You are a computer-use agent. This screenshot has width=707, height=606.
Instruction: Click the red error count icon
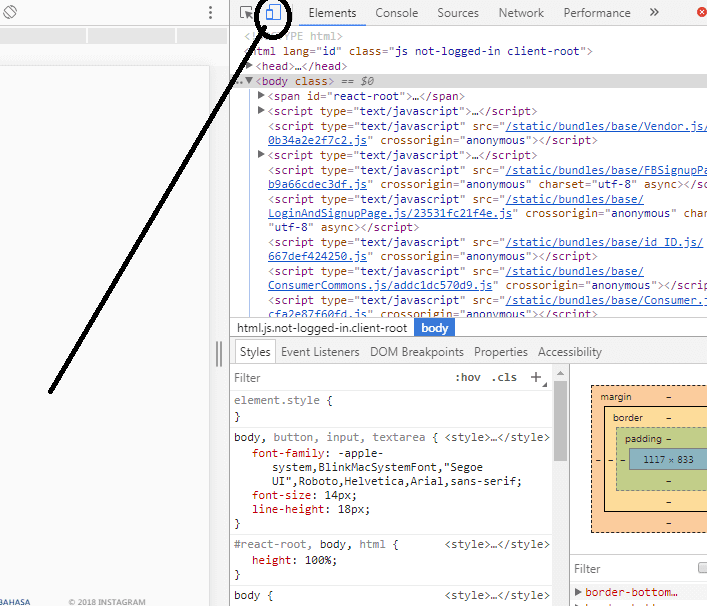coord(702,12)
